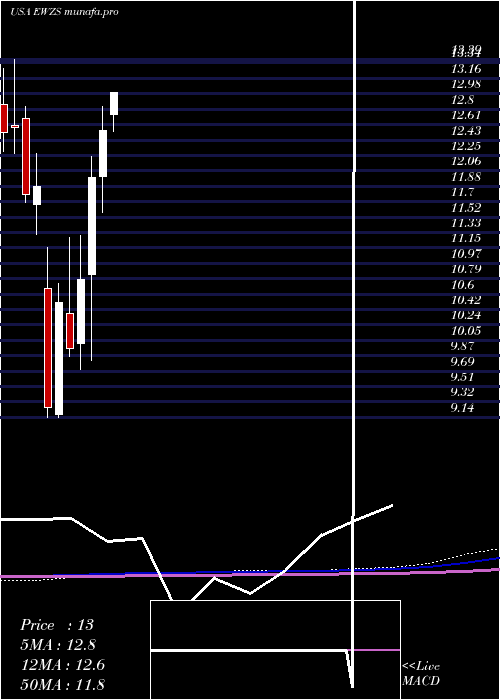The image size is (500, 700).
Task: Click the 11.7 price axis label
Action: pyautogui.click(x=462, y=192)
